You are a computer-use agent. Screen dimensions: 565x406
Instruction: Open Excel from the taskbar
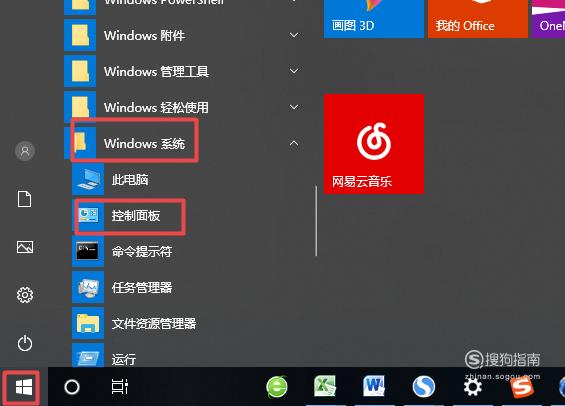point(325,386)
